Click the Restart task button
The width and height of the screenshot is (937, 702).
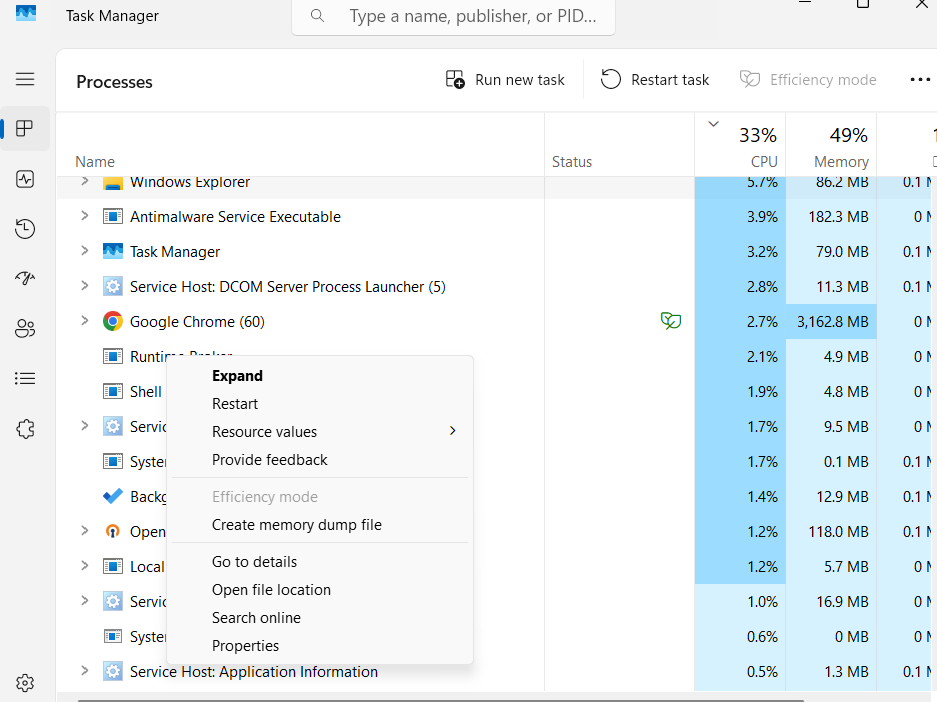point(655,80)
